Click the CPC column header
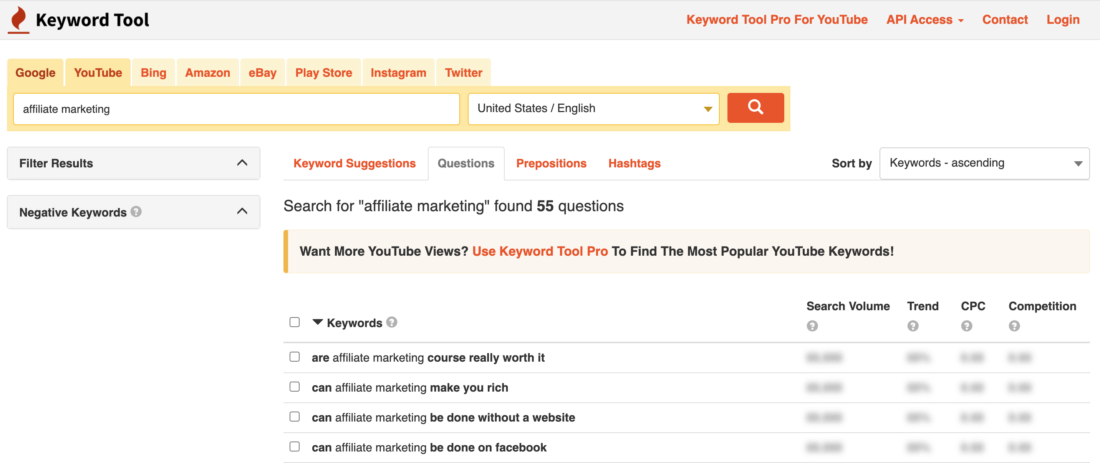Image resolution: width=1100 pixels, height=463 pixels. coord(973,306)
